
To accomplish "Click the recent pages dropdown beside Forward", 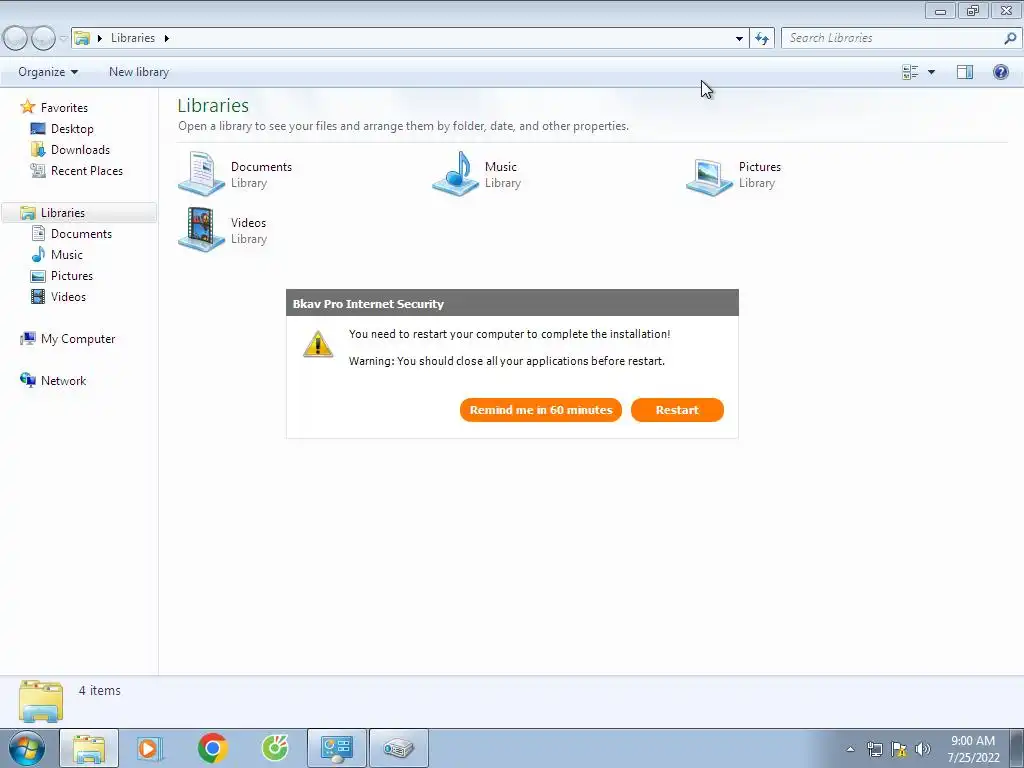I will pos(63,39).
